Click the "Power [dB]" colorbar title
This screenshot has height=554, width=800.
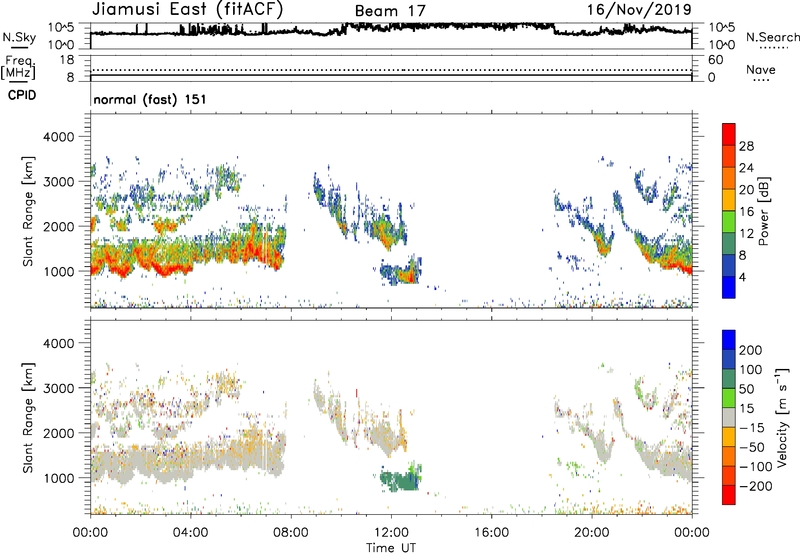pyautogui.click(x=763, y=211)
